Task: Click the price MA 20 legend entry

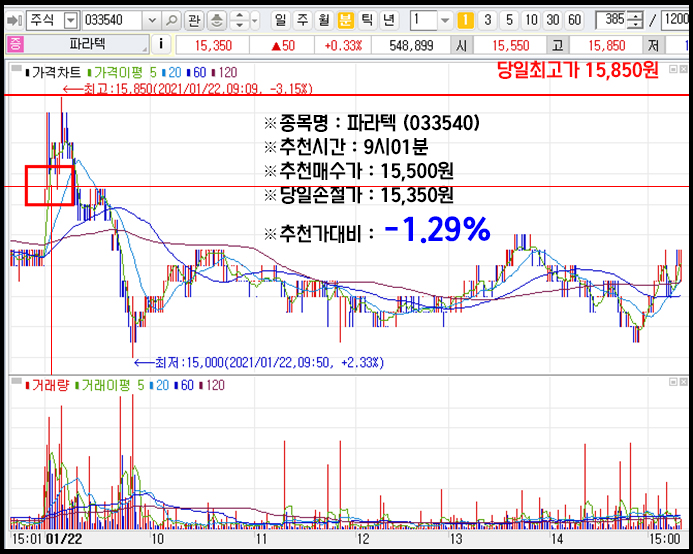Action: [171, 73]
